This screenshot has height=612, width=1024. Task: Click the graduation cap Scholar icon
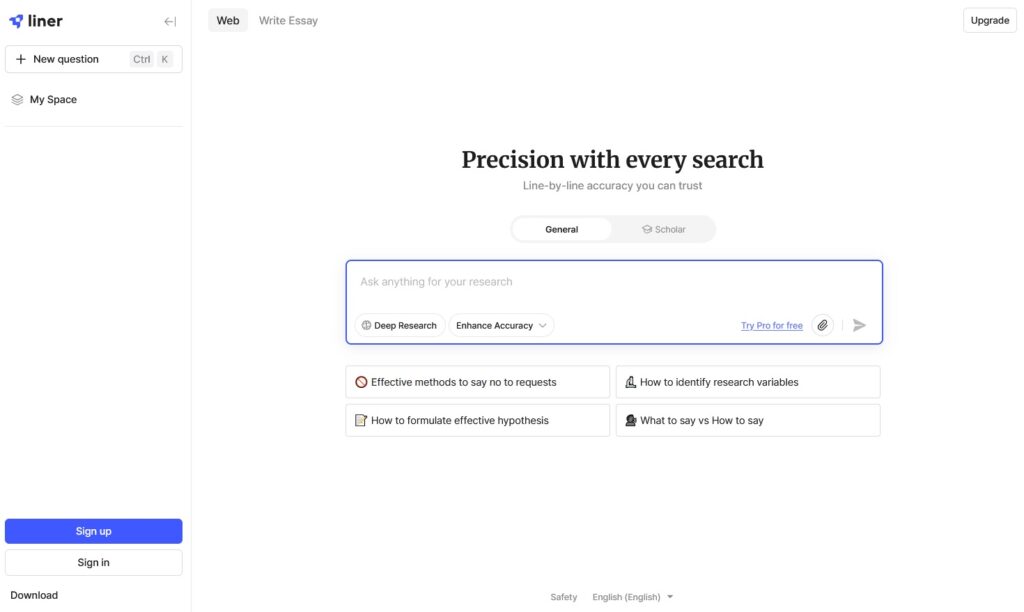click(x=647, y=229)
